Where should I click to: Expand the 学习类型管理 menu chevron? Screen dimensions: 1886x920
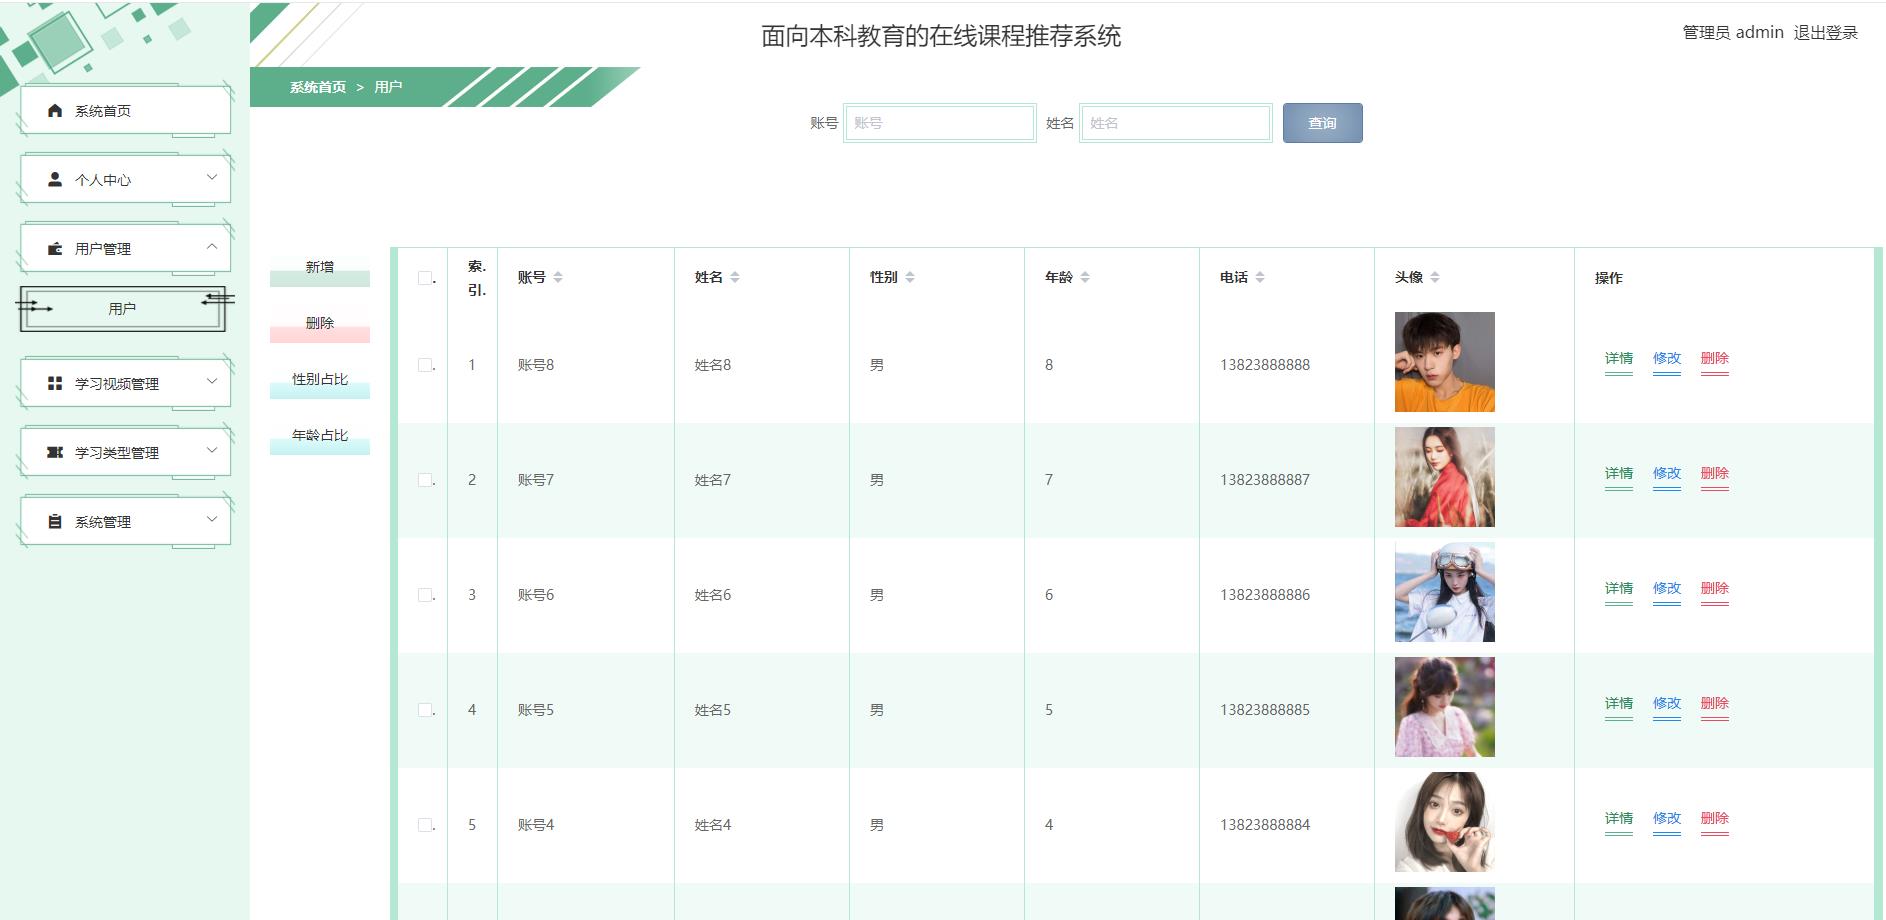(212, 450)
